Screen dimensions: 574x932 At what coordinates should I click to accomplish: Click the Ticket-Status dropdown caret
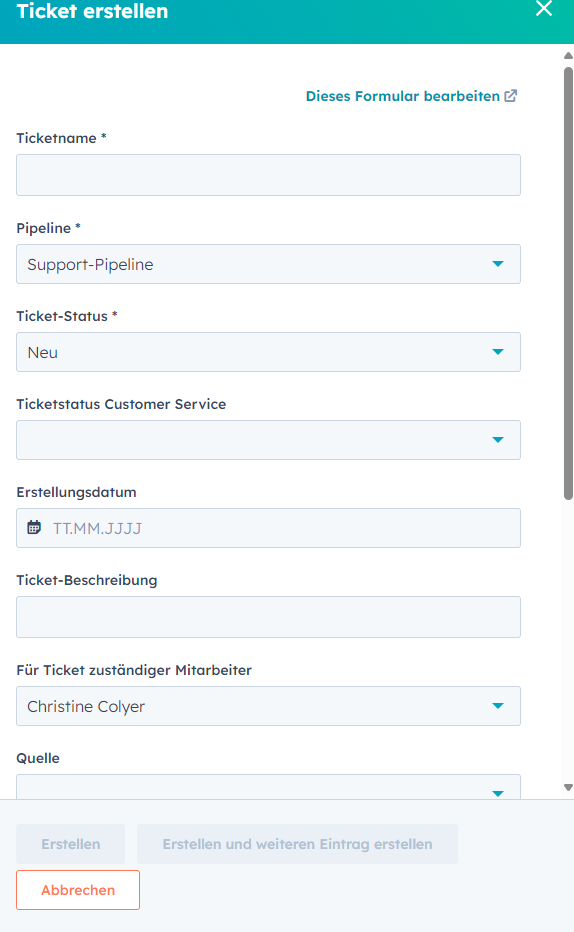coord(498,352)
